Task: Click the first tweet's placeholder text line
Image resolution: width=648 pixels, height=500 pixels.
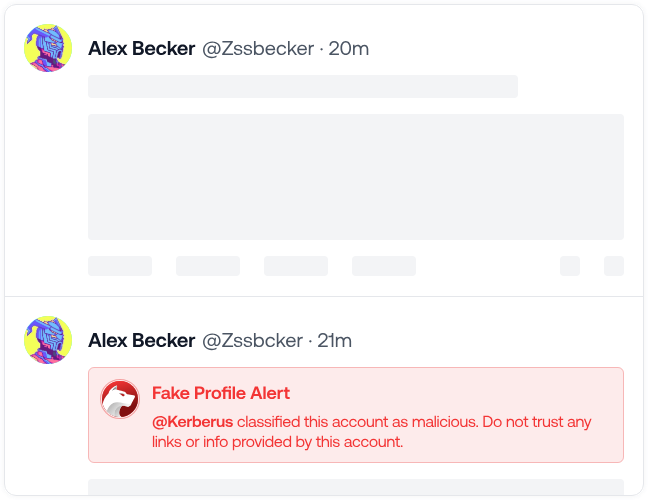Action: 303,86
